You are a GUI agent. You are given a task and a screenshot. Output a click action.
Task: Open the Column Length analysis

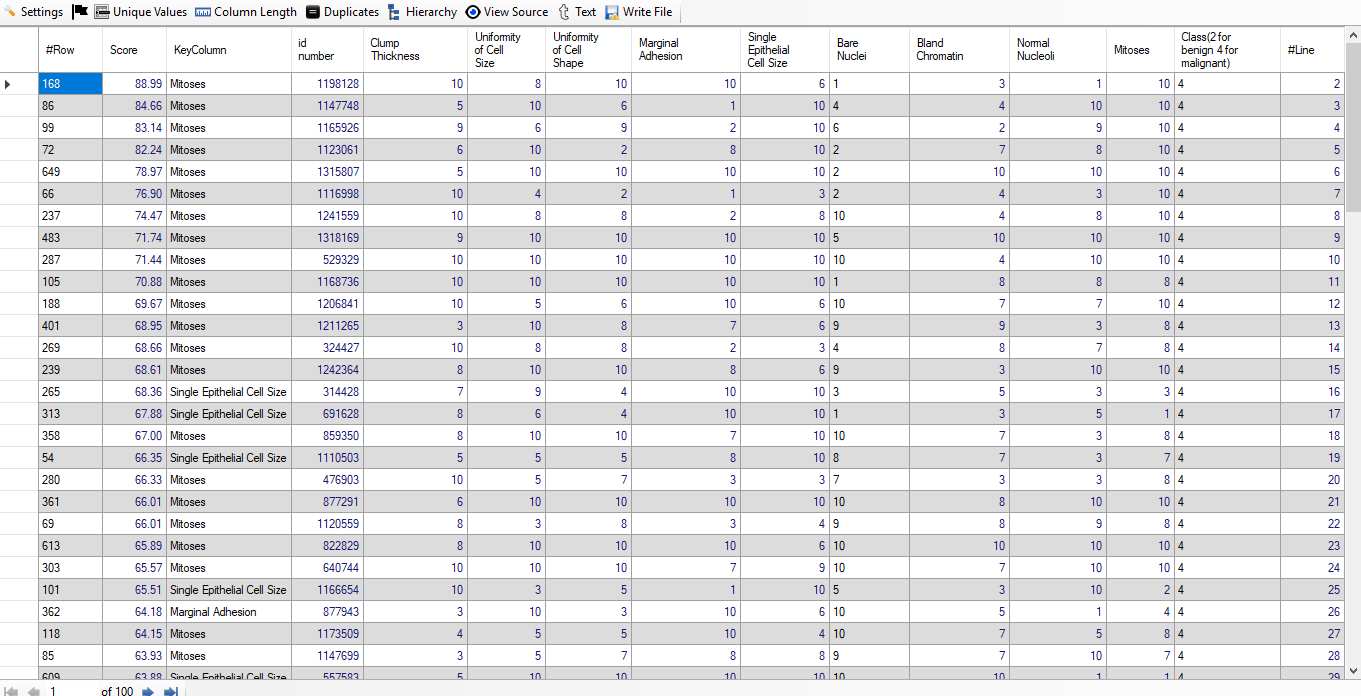click(245, 12)
